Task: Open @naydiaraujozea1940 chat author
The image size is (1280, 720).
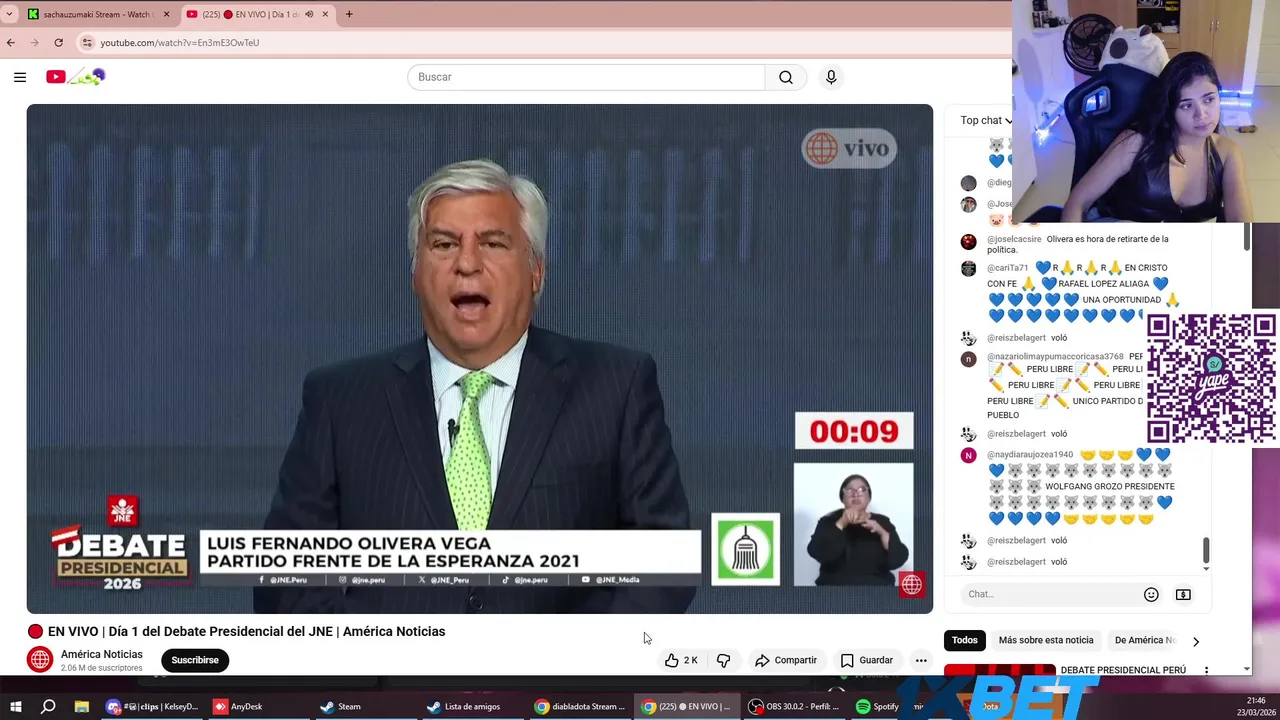Action: [x=1030, y=454]
